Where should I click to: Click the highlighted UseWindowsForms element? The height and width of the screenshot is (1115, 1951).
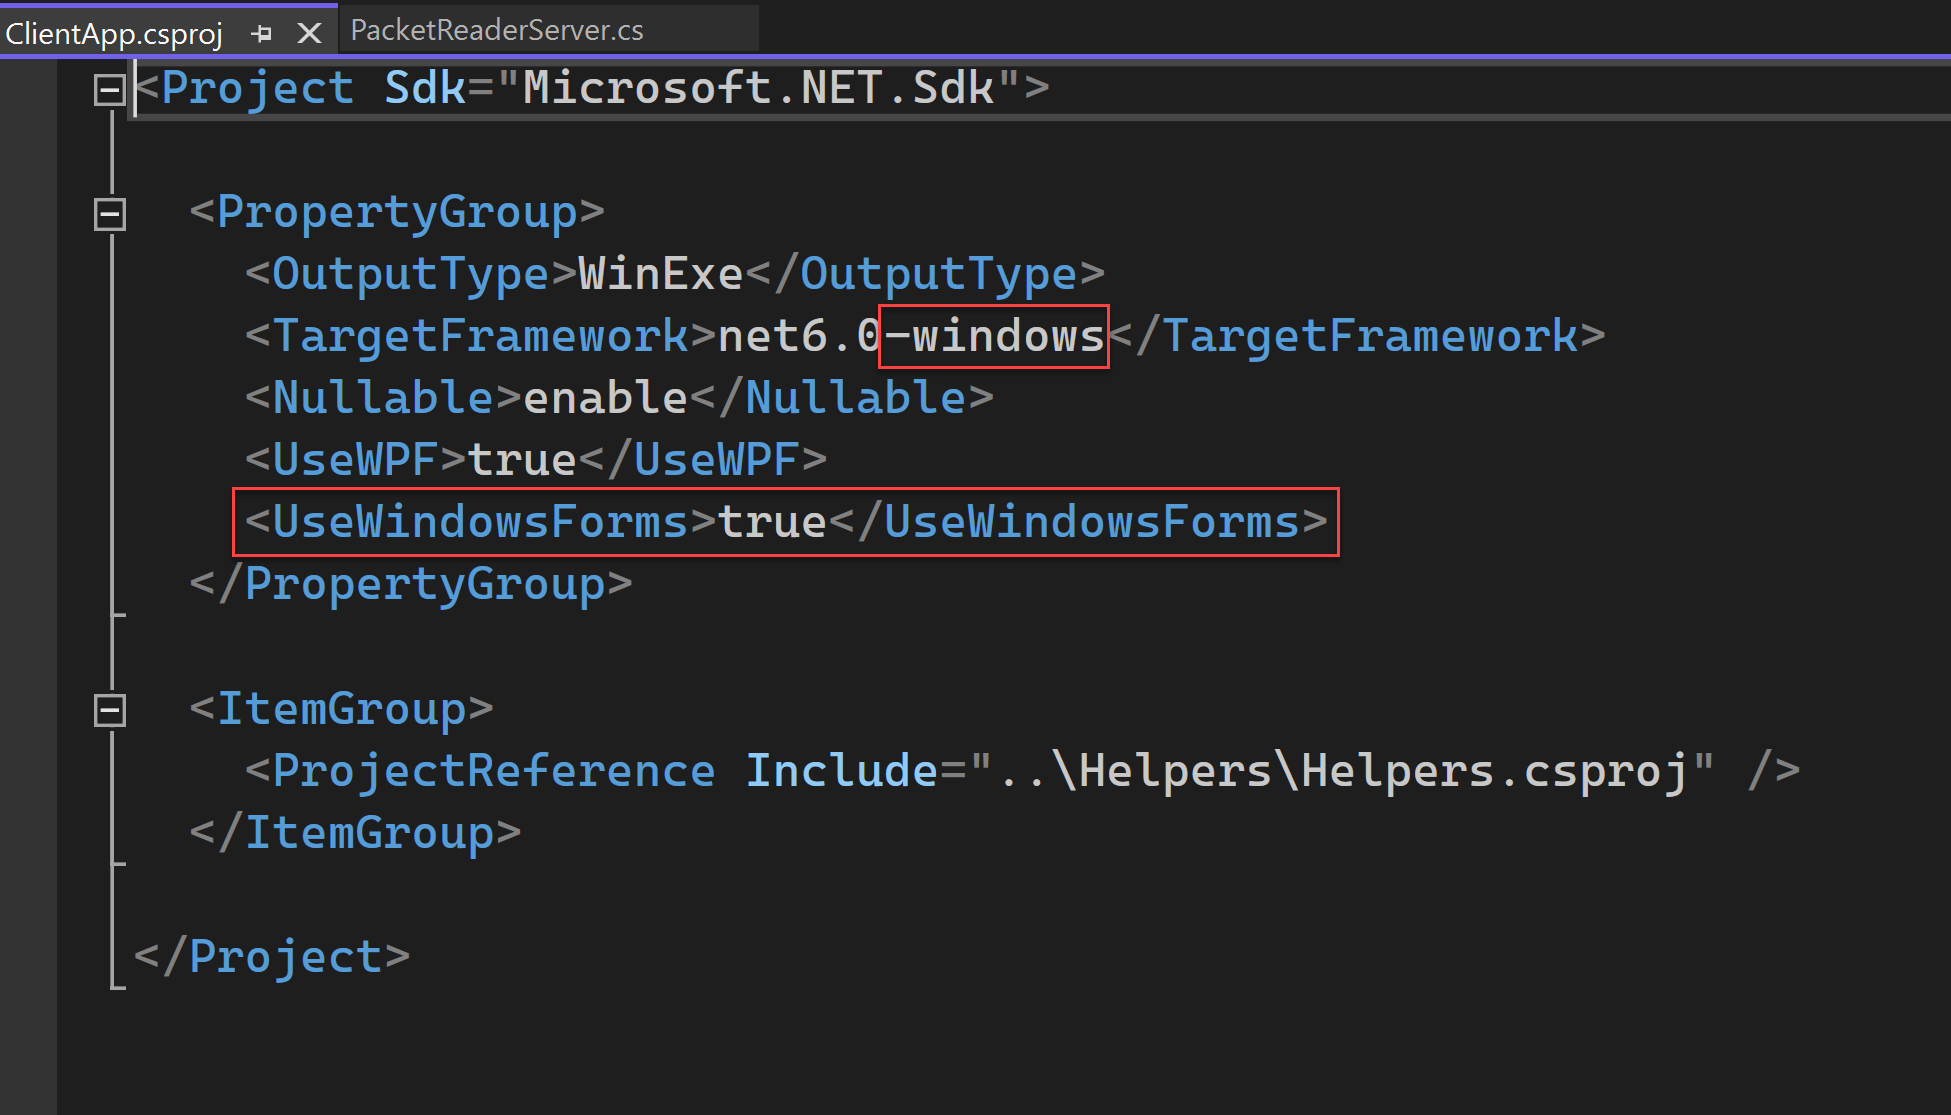tap(785, 520)
